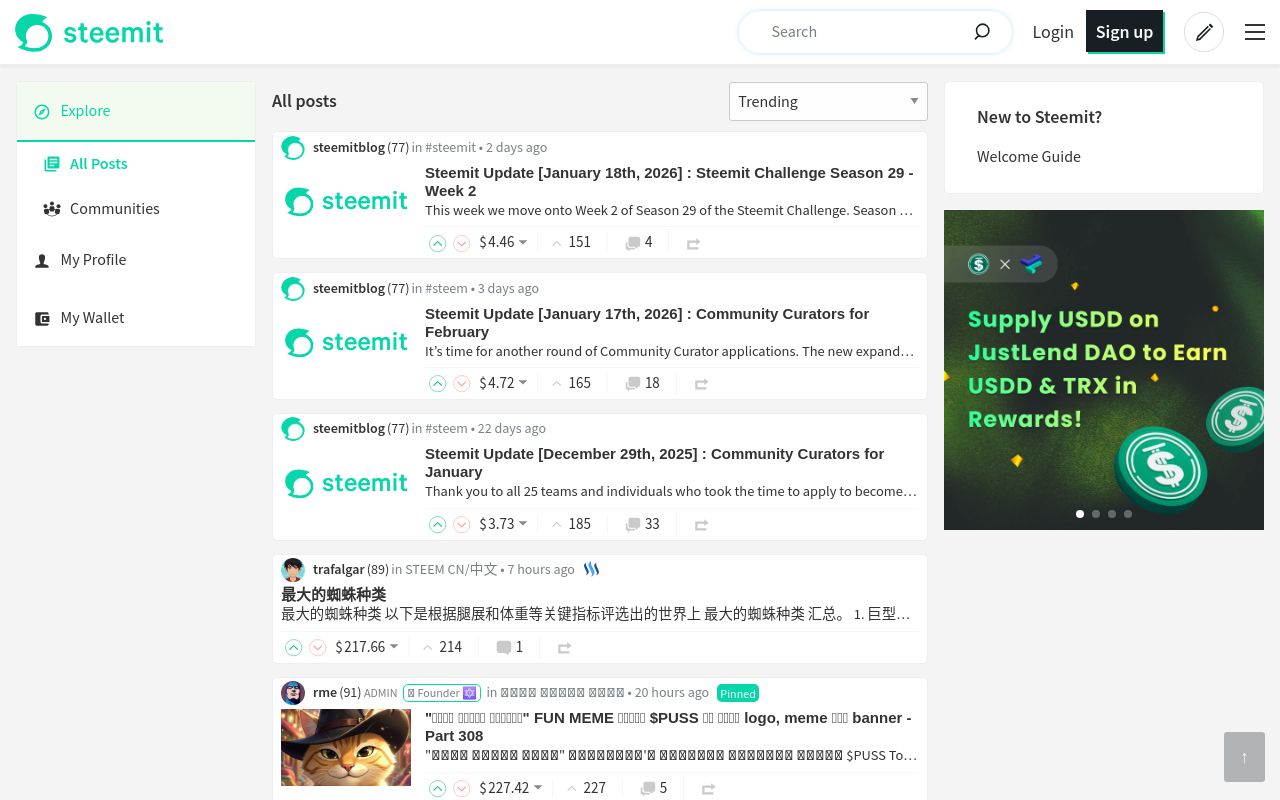
Task: Open comments icon on December 29th post
Action: 632,525
